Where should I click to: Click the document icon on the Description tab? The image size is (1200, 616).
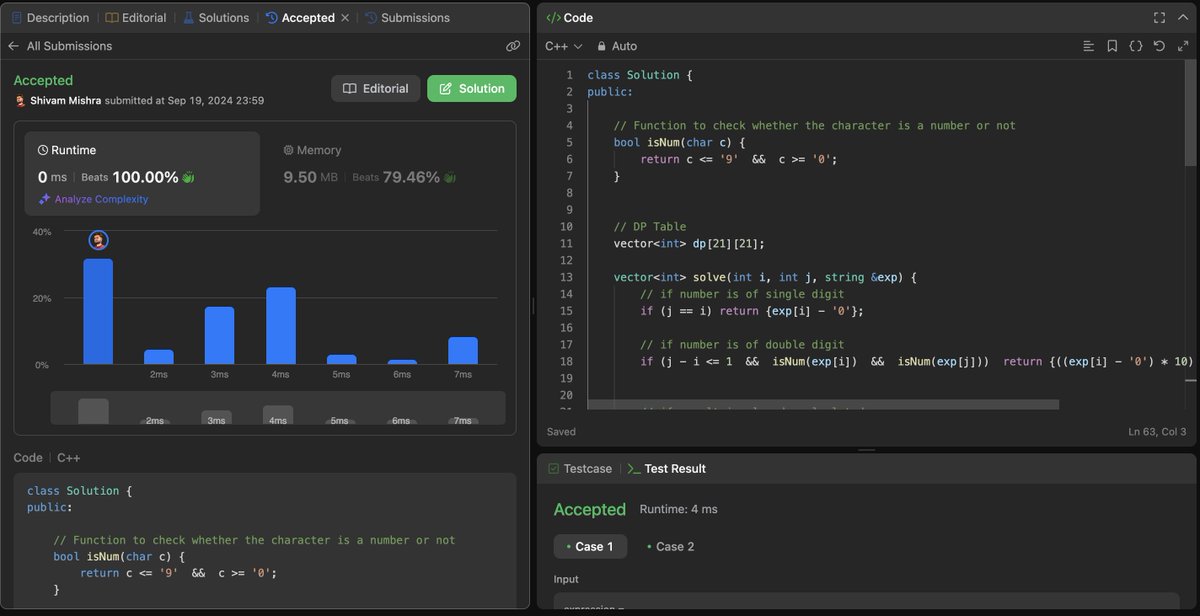[15, 18]
